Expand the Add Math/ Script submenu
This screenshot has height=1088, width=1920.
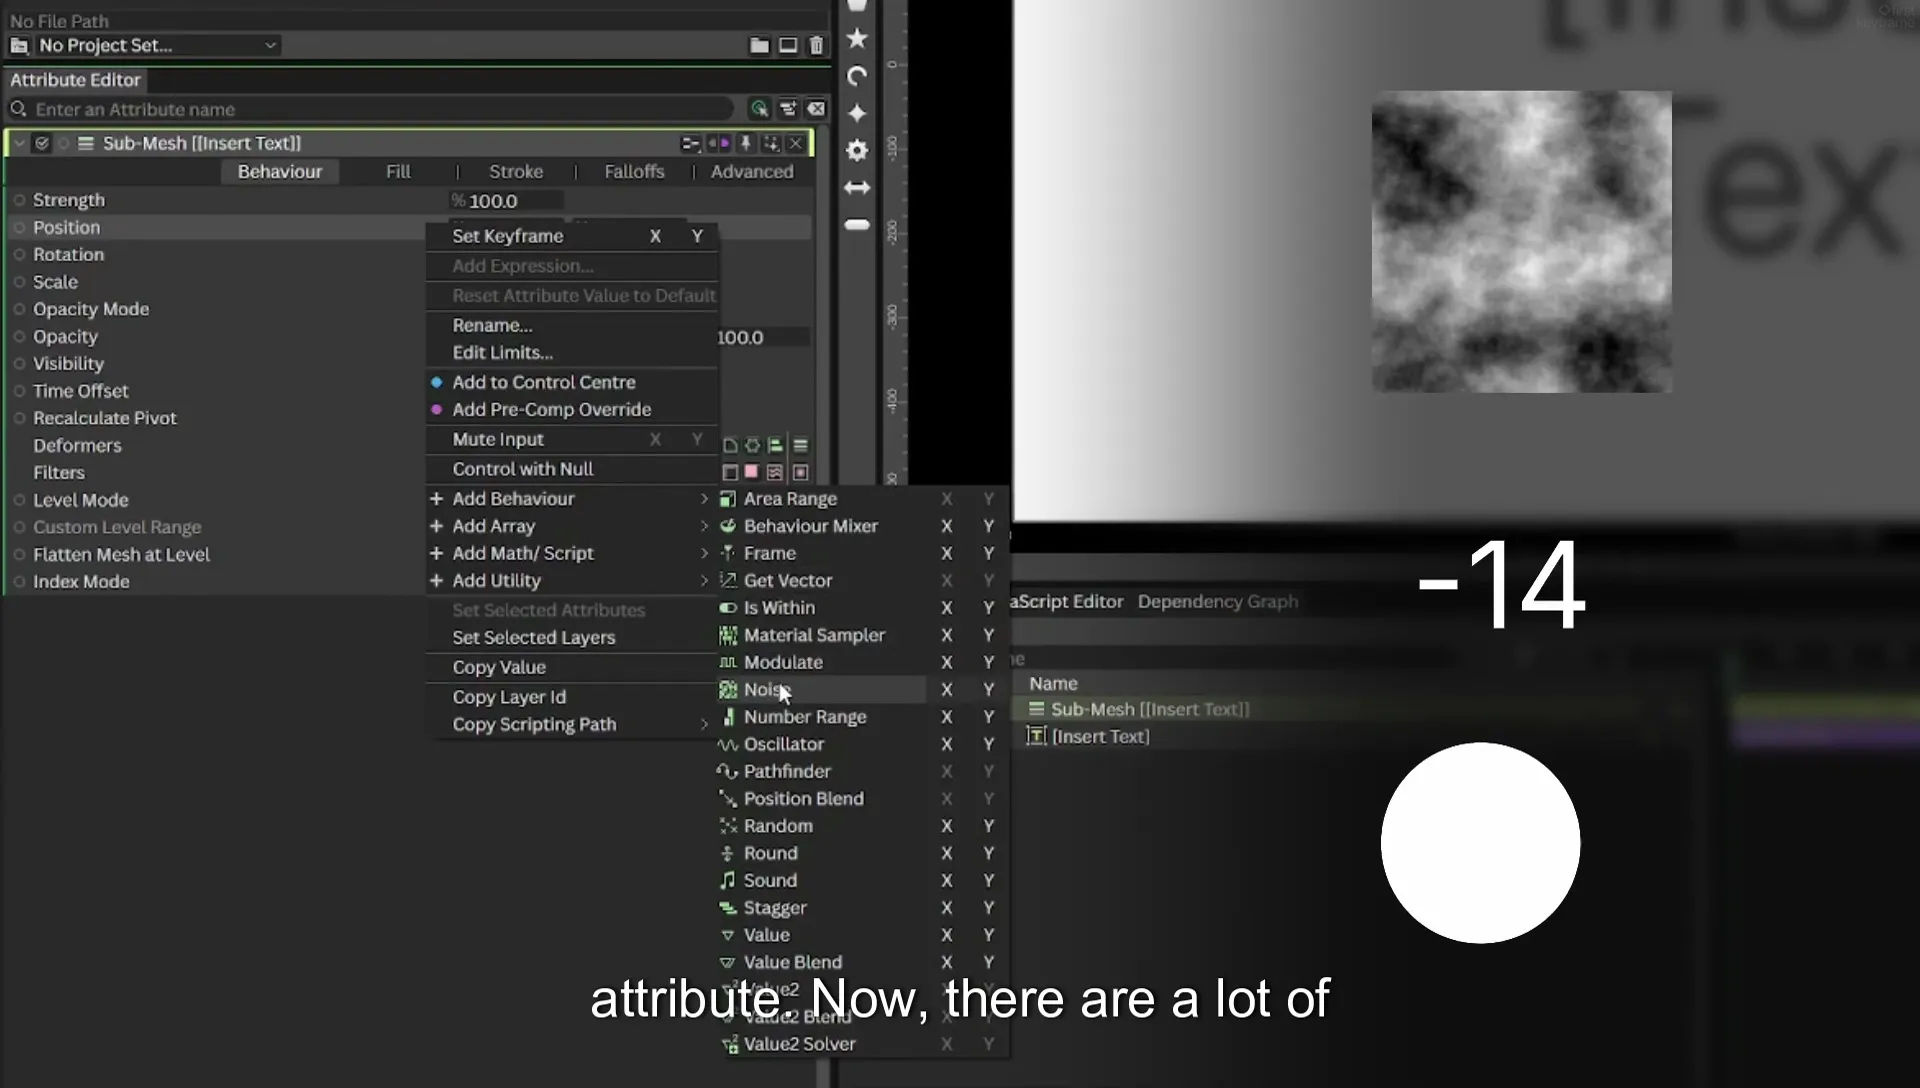click(570, 553)
